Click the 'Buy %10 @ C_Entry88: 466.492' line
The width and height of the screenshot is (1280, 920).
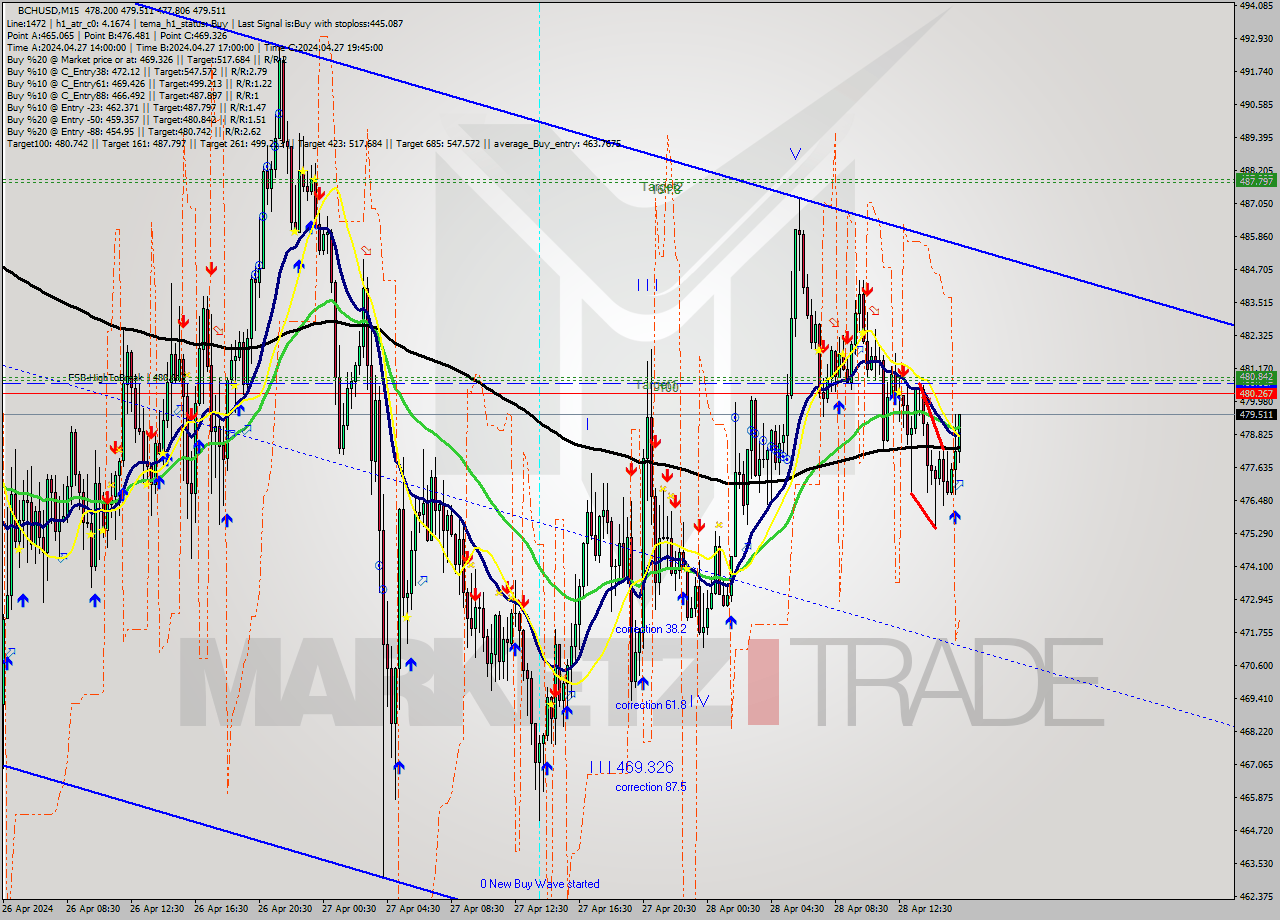click(x=134, y=95)
